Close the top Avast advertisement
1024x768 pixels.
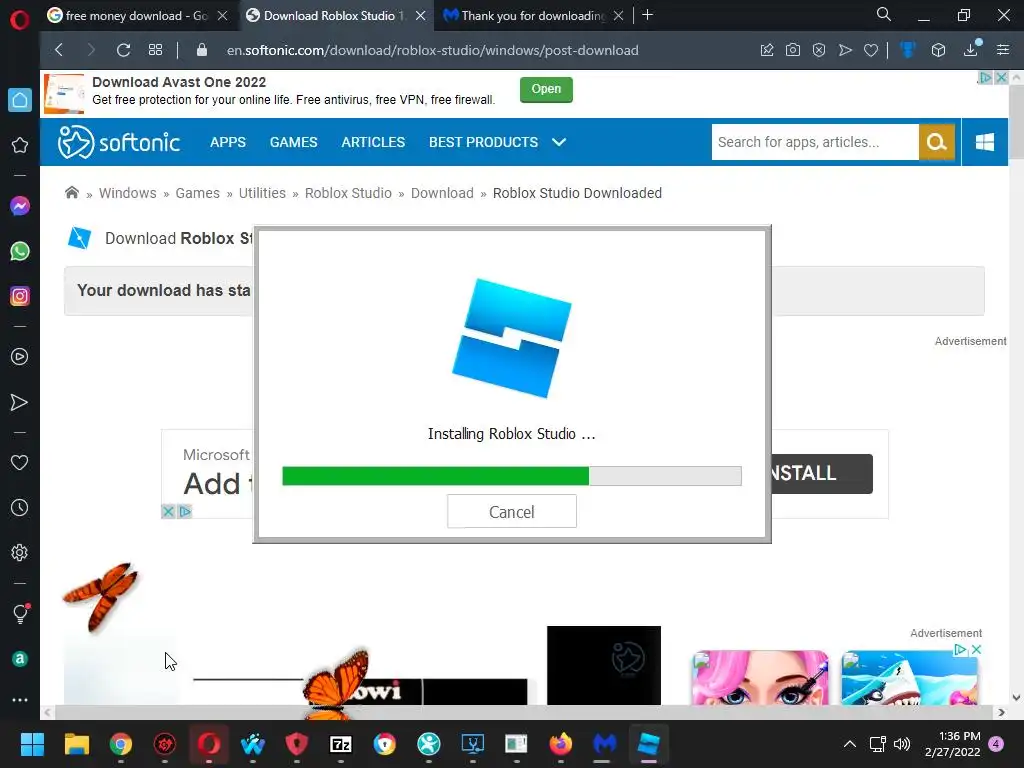coord(1001,78)
